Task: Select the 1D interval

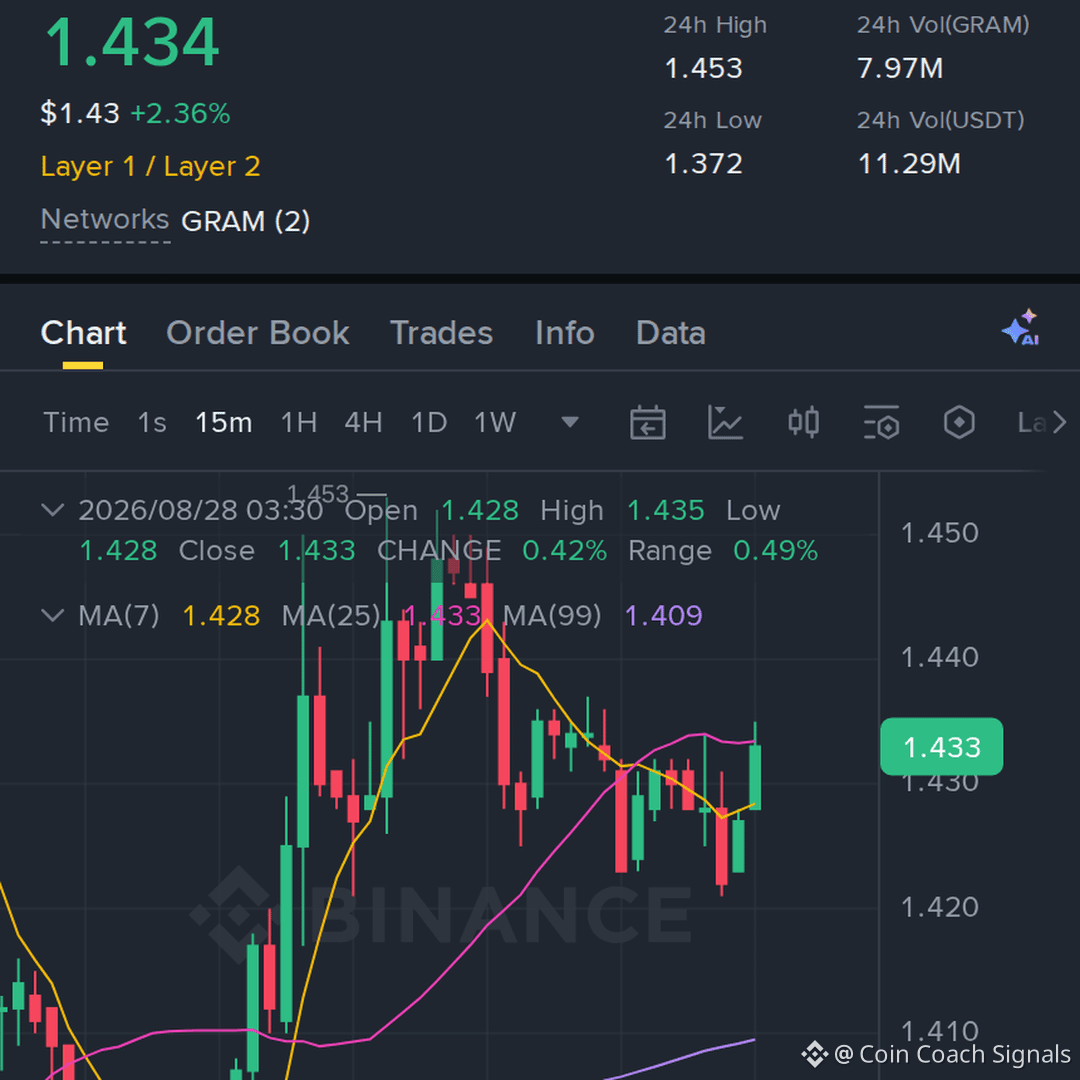Action: coord(429,422)
